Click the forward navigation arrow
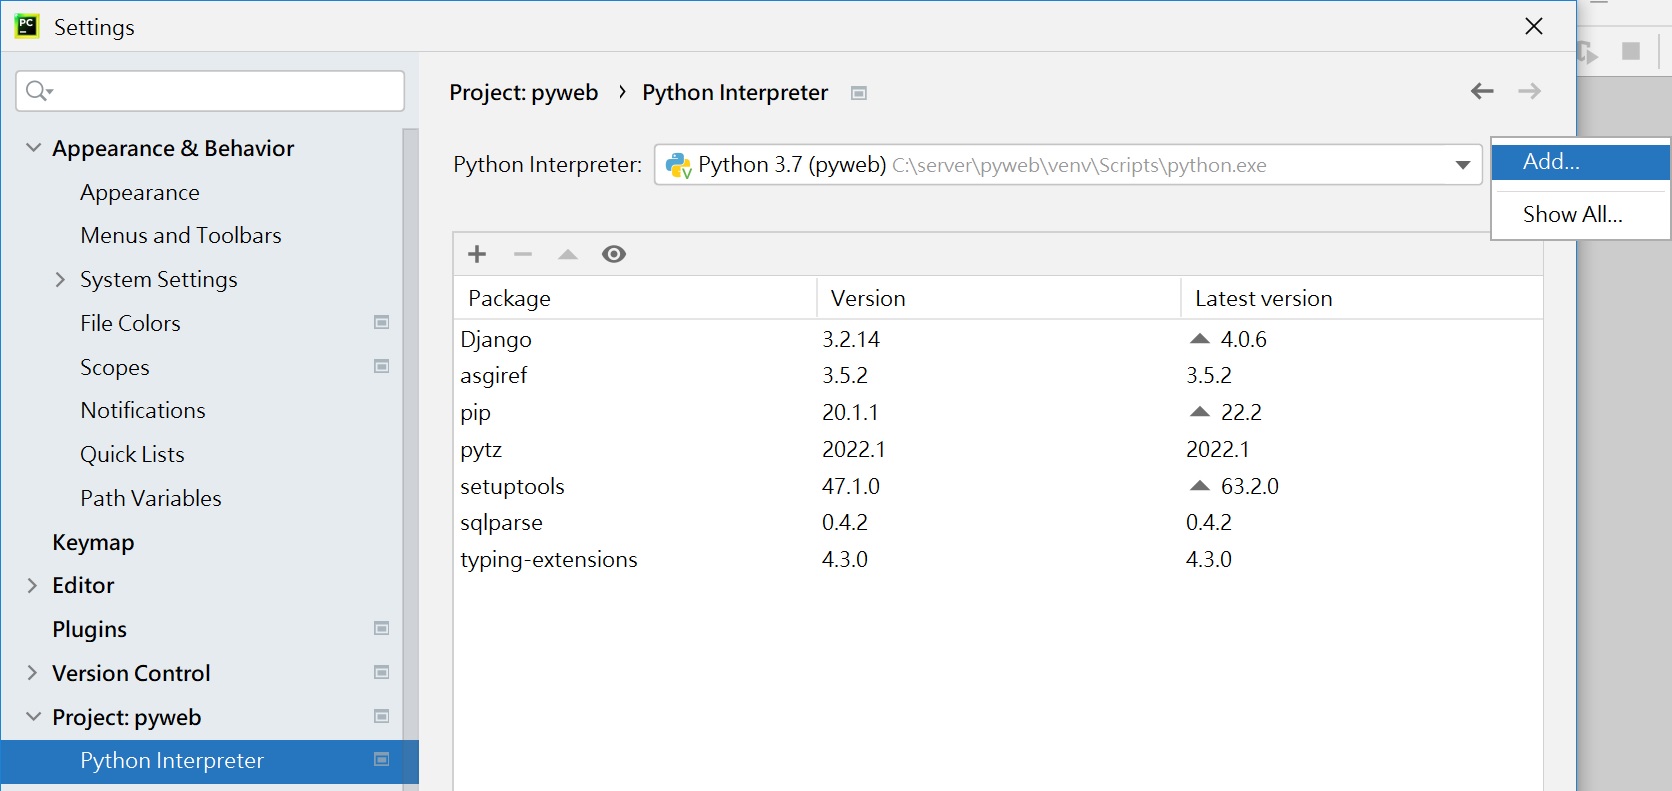1672x791 pixels. (x=1529, y=91)
